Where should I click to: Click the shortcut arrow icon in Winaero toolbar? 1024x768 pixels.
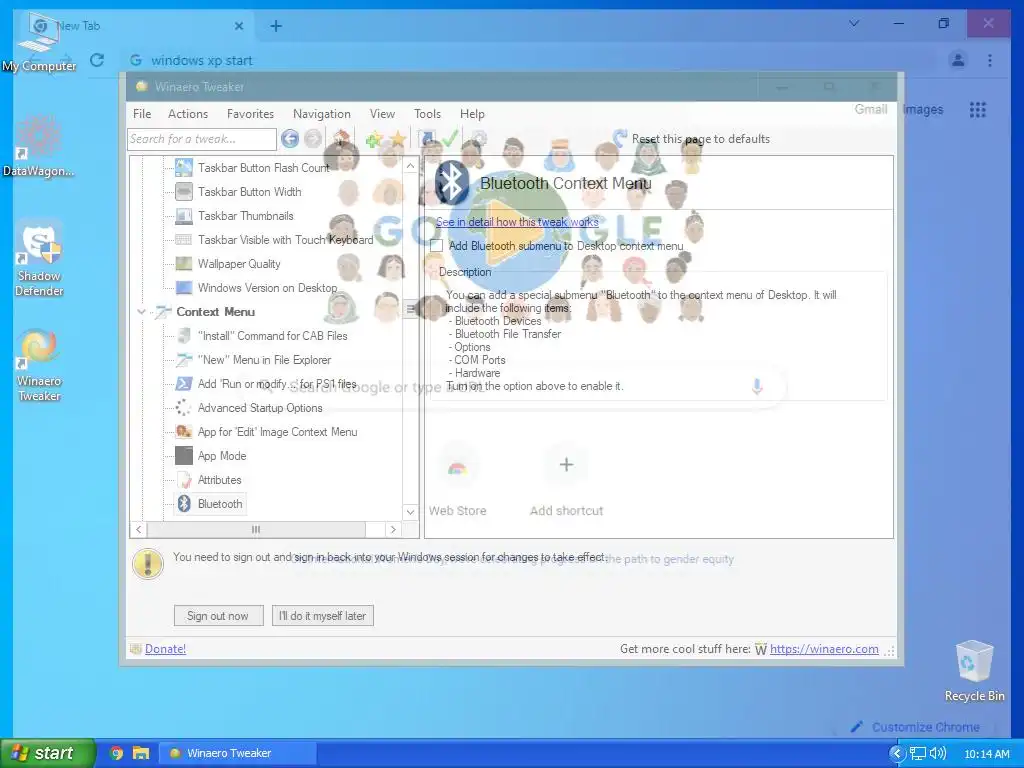tap(426, 138)
